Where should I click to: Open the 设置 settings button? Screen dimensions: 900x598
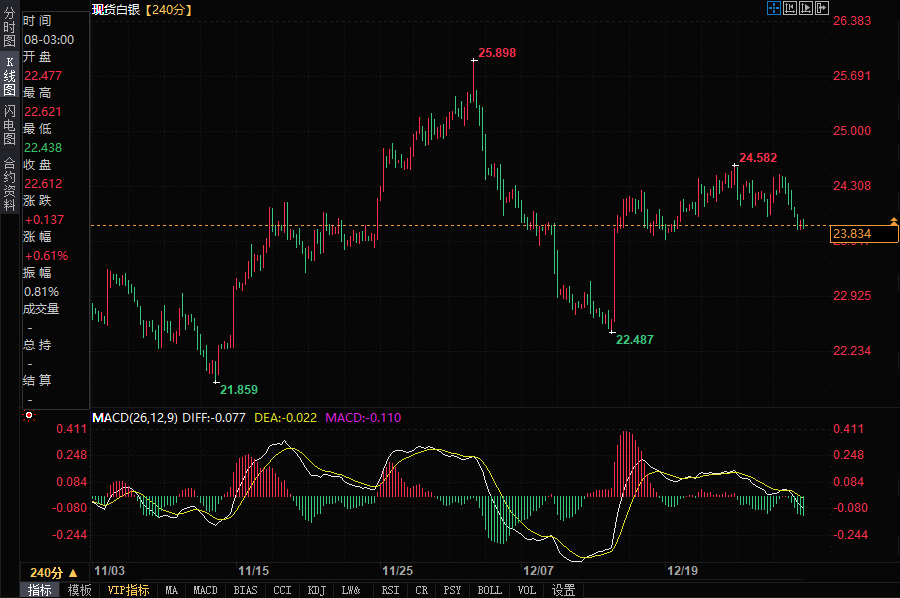click(564, 590)
